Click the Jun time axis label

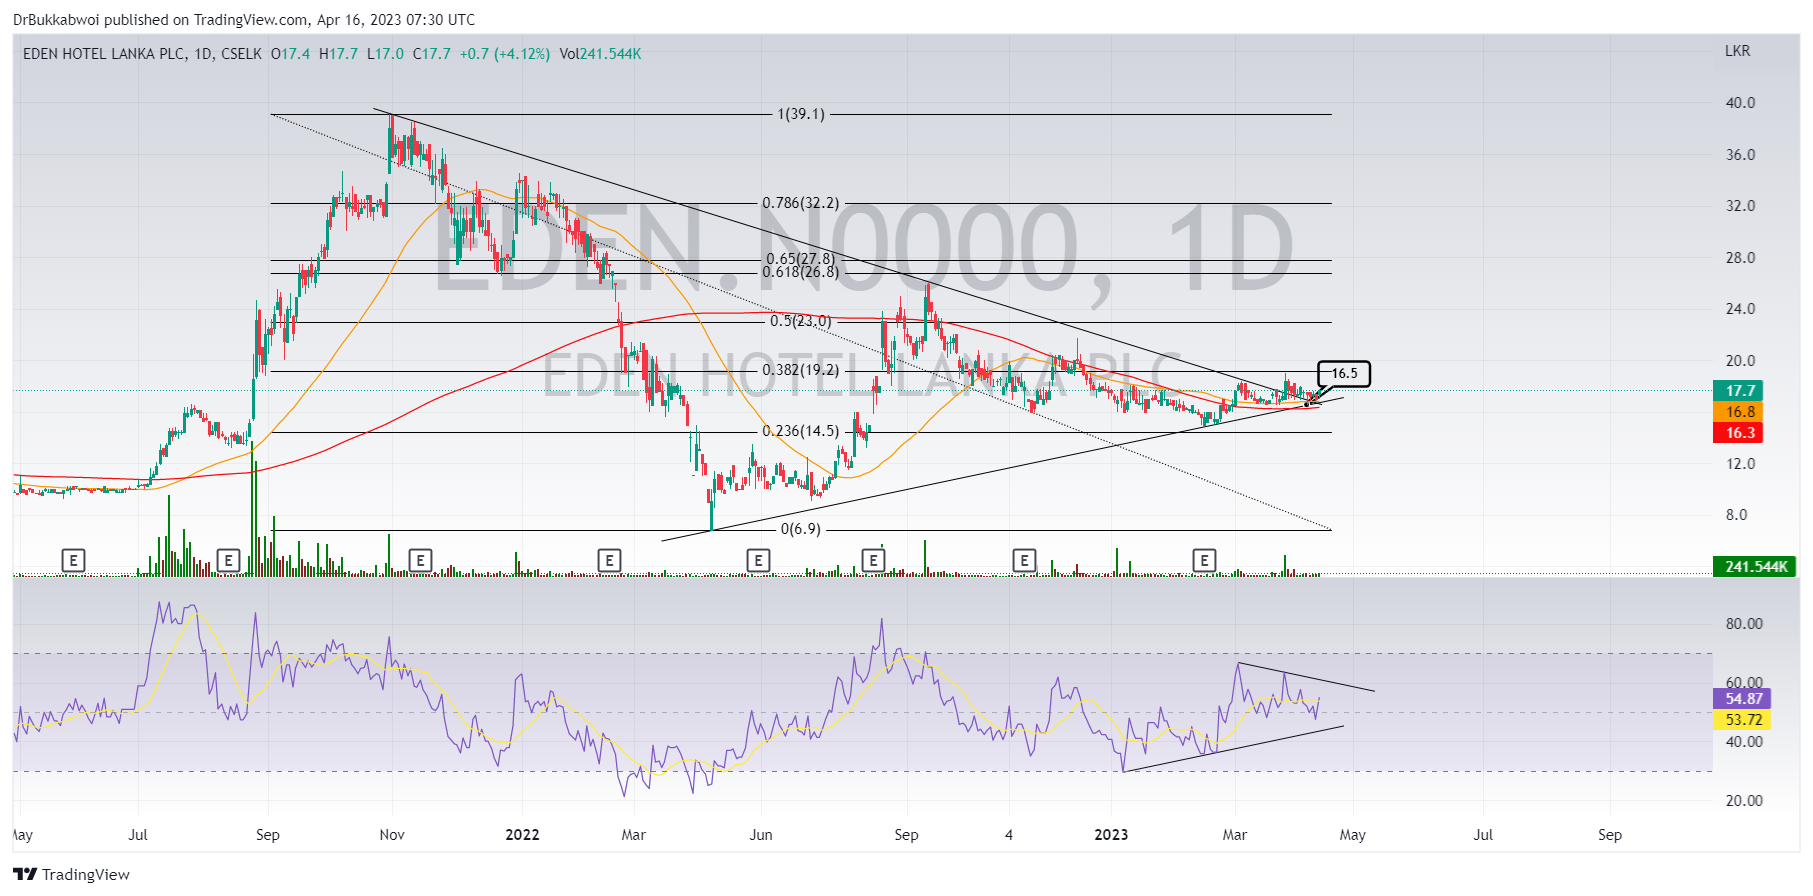click(761, 835)
